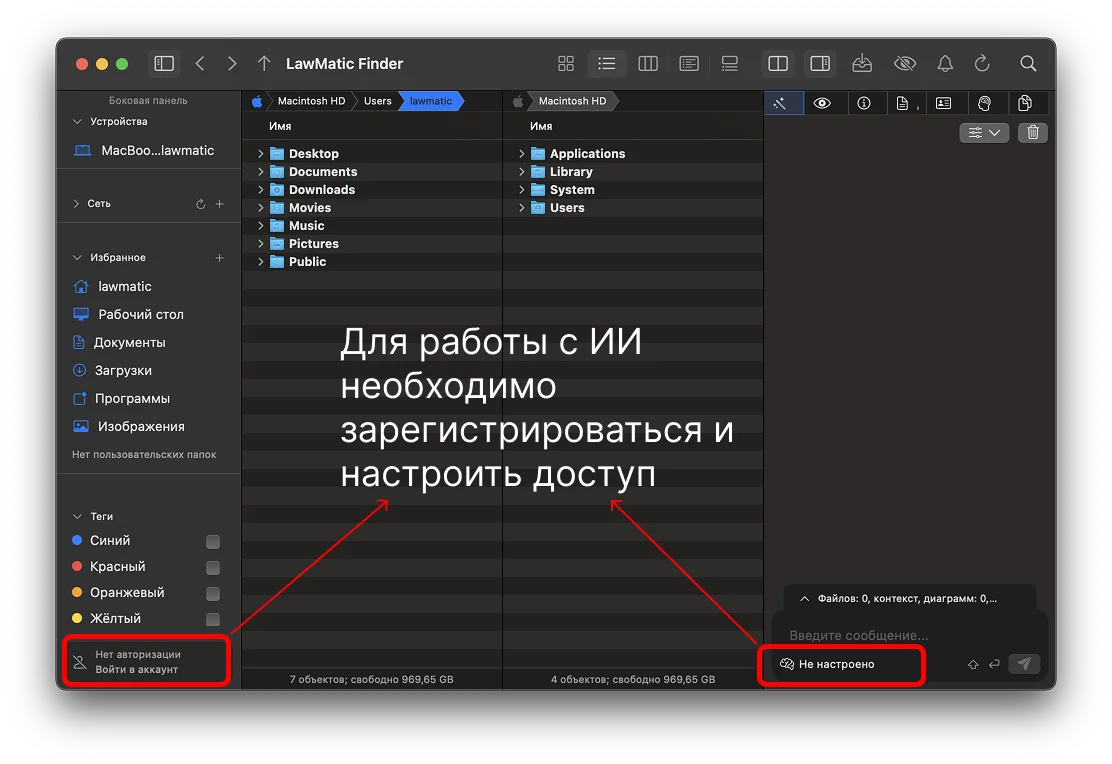The height and width of the screenshot is (764, 1112).
Task: Open the copied documents tab
Action: 1025,104
